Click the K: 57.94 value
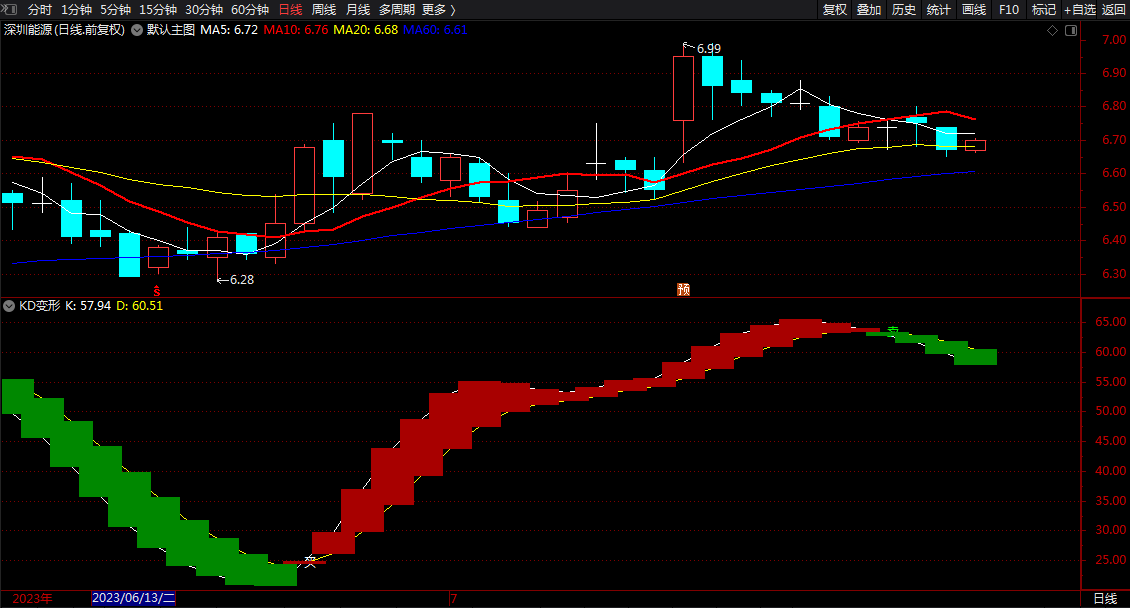The height and width of the screenshot is (608, 1130). click(88, 306)
